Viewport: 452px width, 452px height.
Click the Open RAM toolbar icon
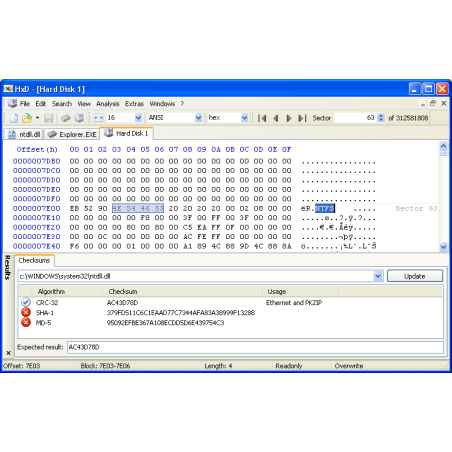65,118
